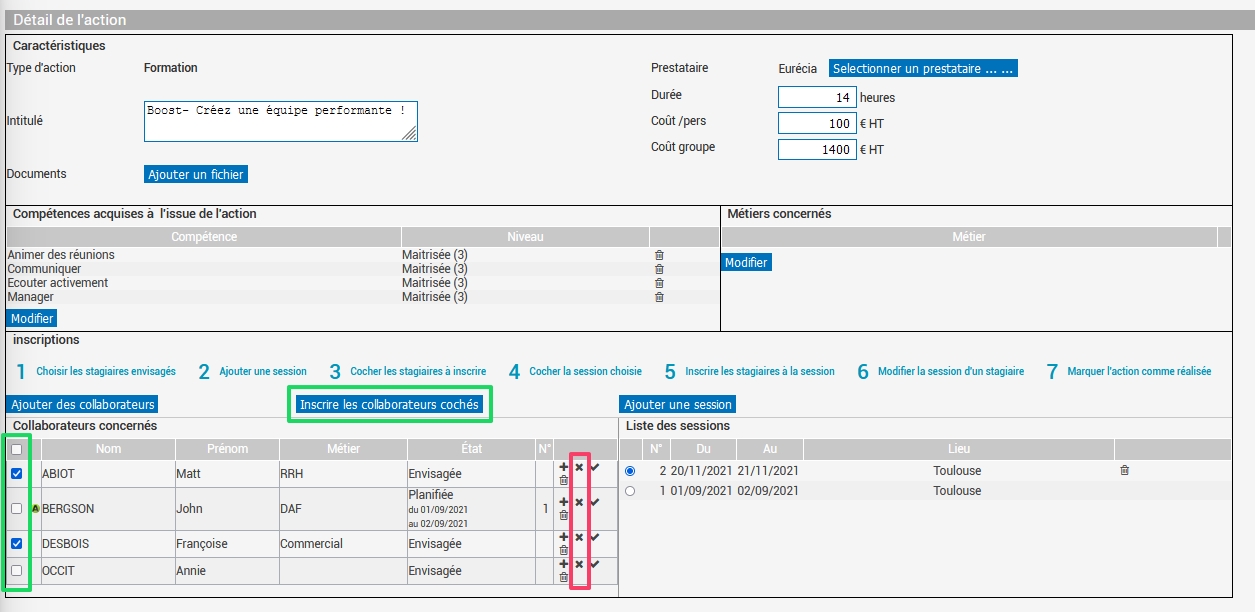Open step 'Modifier la session d'un stagiaire'
1255x612 pixels.
951,371
